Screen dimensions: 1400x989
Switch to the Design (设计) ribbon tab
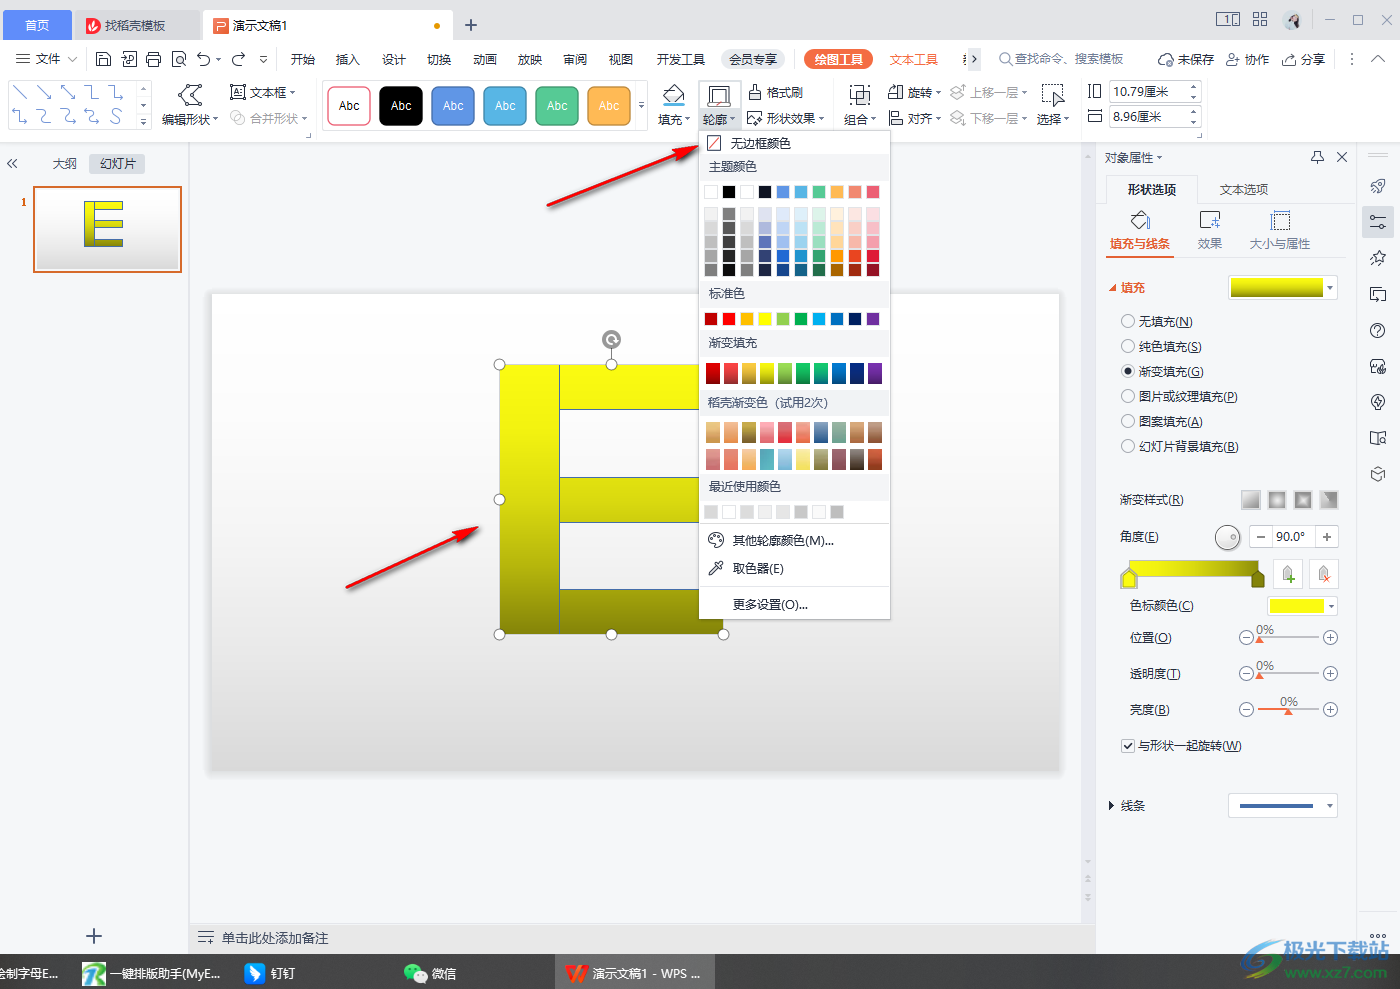coord(394,59)
